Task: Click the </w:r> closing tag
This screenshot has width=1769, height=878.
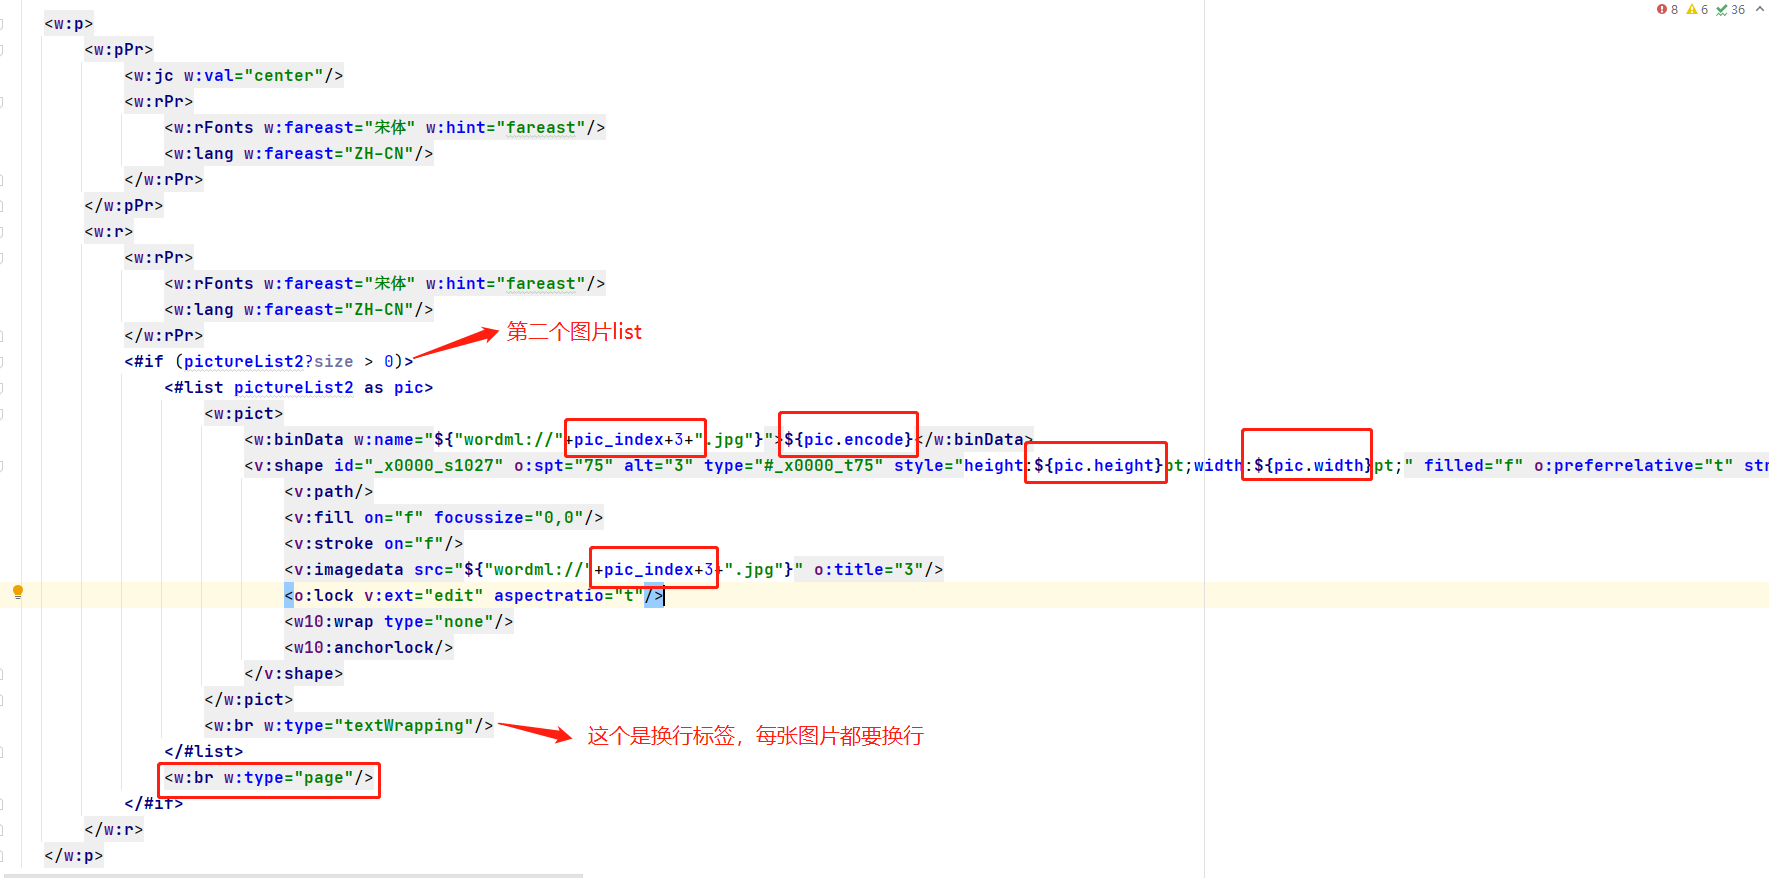Action: coord(114,829)
